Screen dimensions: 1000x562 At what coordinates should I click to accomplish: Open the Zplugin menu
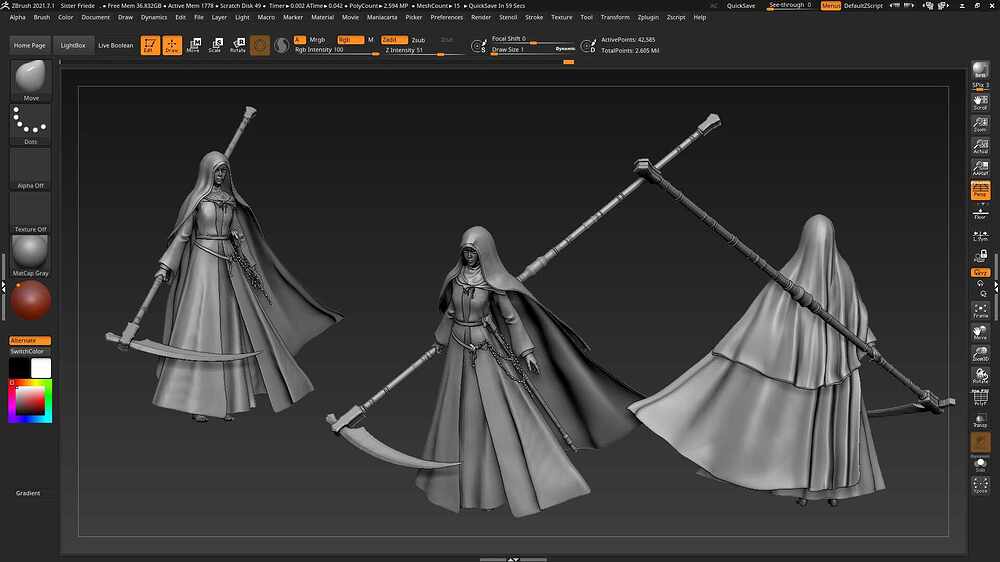pyautogui.click(x=648, y=17)
